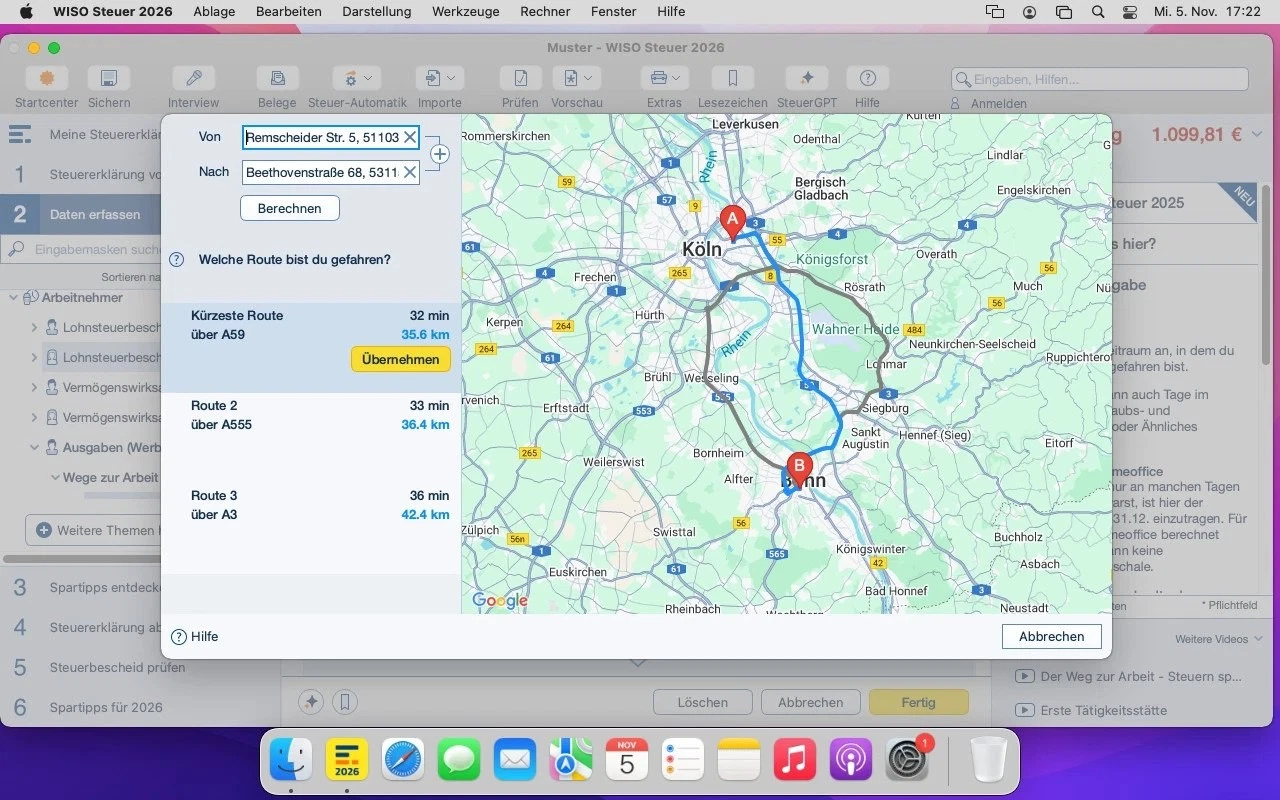Image resolution: width=1280 pixels, height=800 pixels.
Task: Open the Rechner menu
Action: (x=545, y=12)
